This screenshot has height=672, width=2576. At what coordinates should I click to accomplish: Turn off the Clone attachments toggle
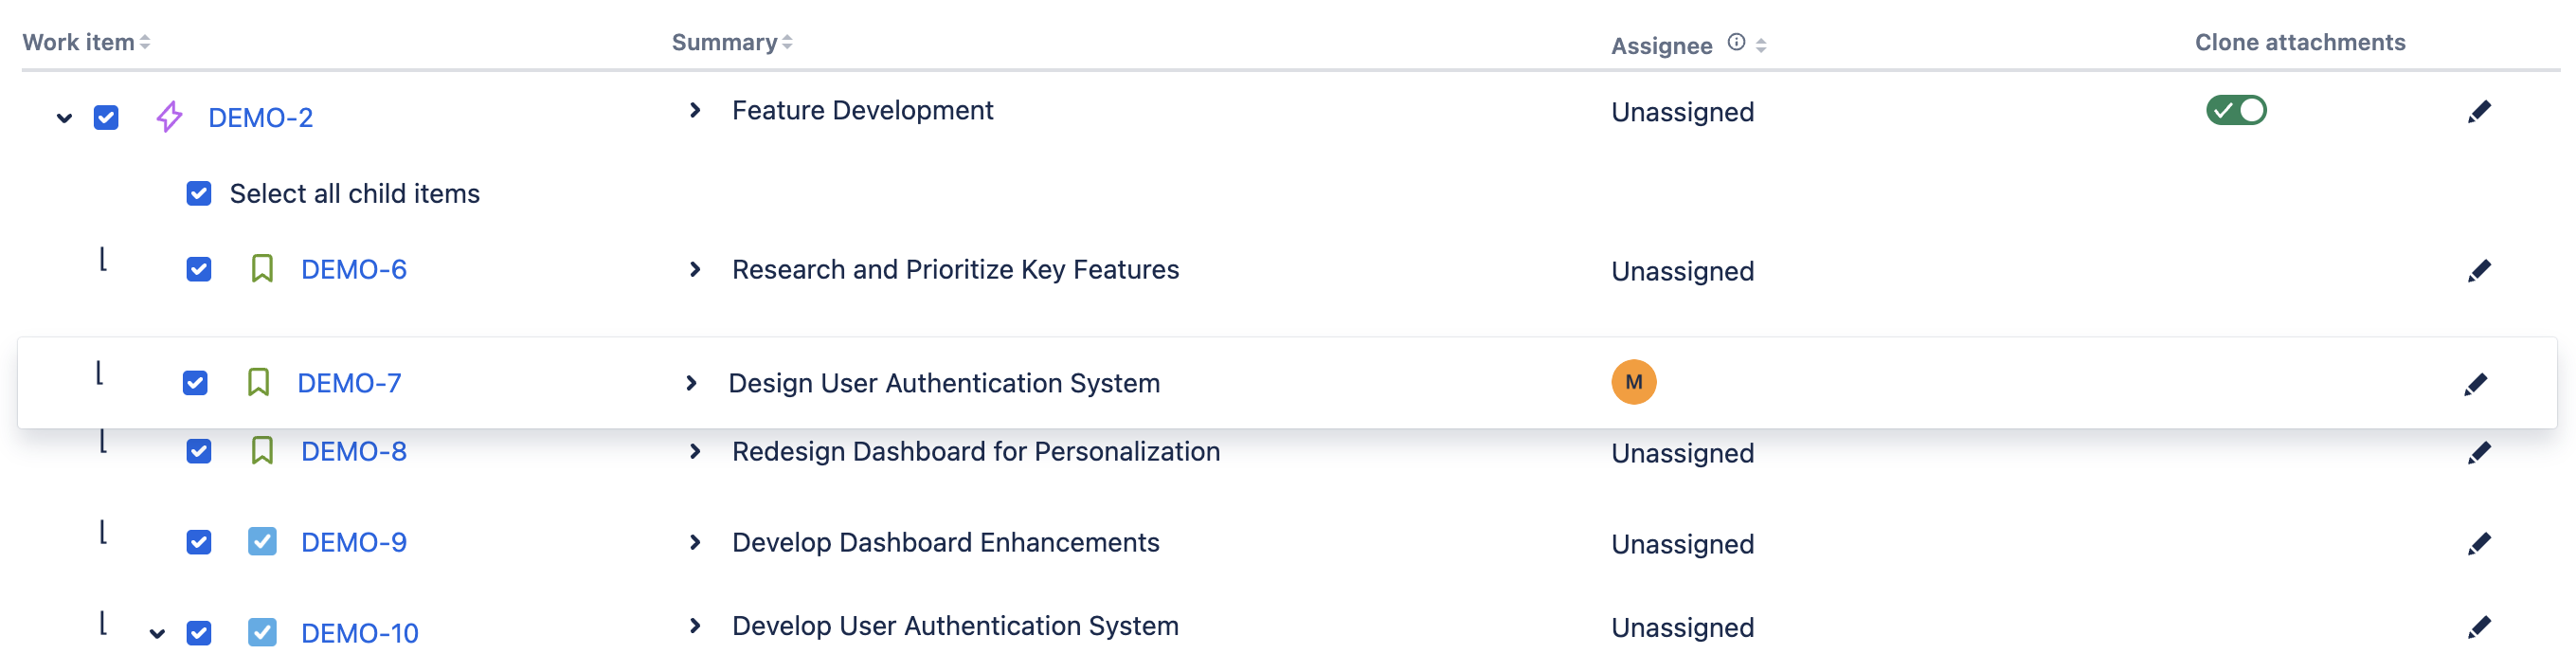click(2235, 110)
